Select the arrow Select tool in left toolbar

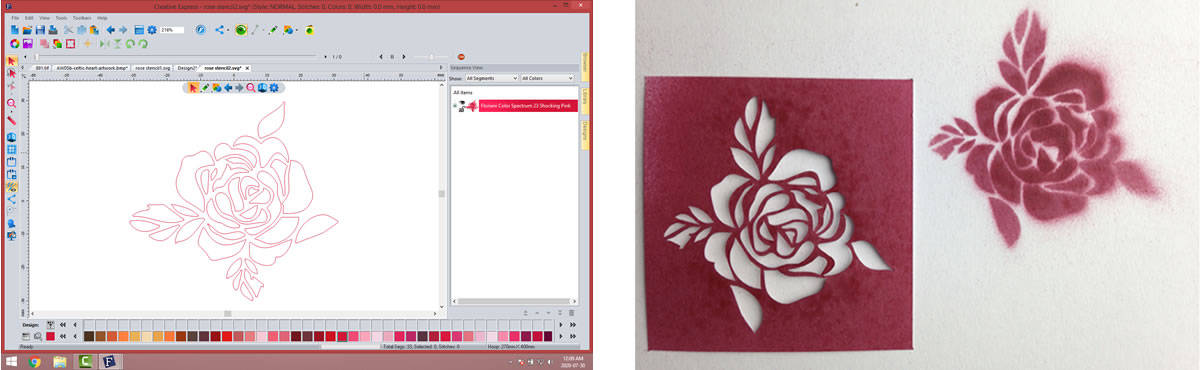(12, 61)
